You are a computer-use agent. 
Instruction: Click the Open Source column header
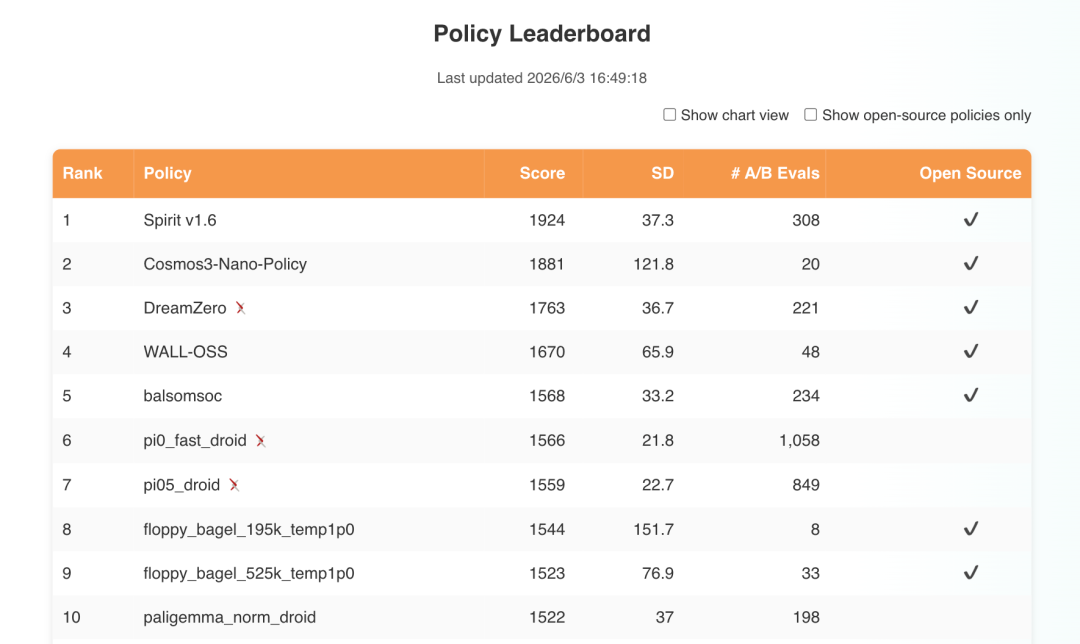pyautogui.click(x=970, y=173)
